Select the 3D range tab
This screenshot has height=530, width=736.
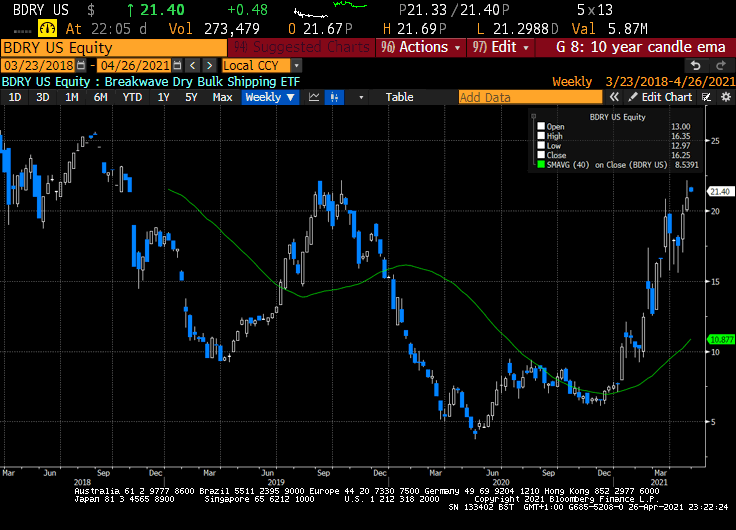coord(43,97)
